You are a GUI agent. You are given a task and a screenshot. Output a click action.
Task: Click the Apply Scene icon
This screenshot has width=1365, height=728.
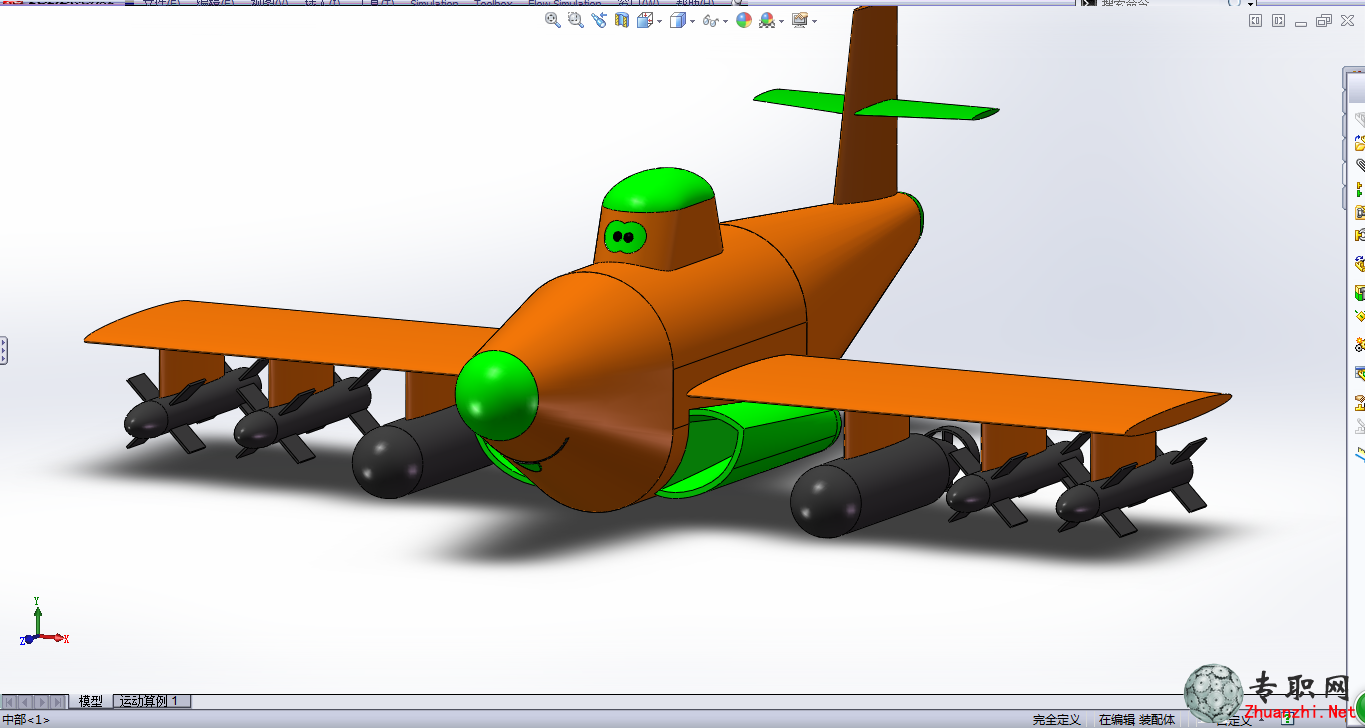pyautogui.click(x=767, y=20)
